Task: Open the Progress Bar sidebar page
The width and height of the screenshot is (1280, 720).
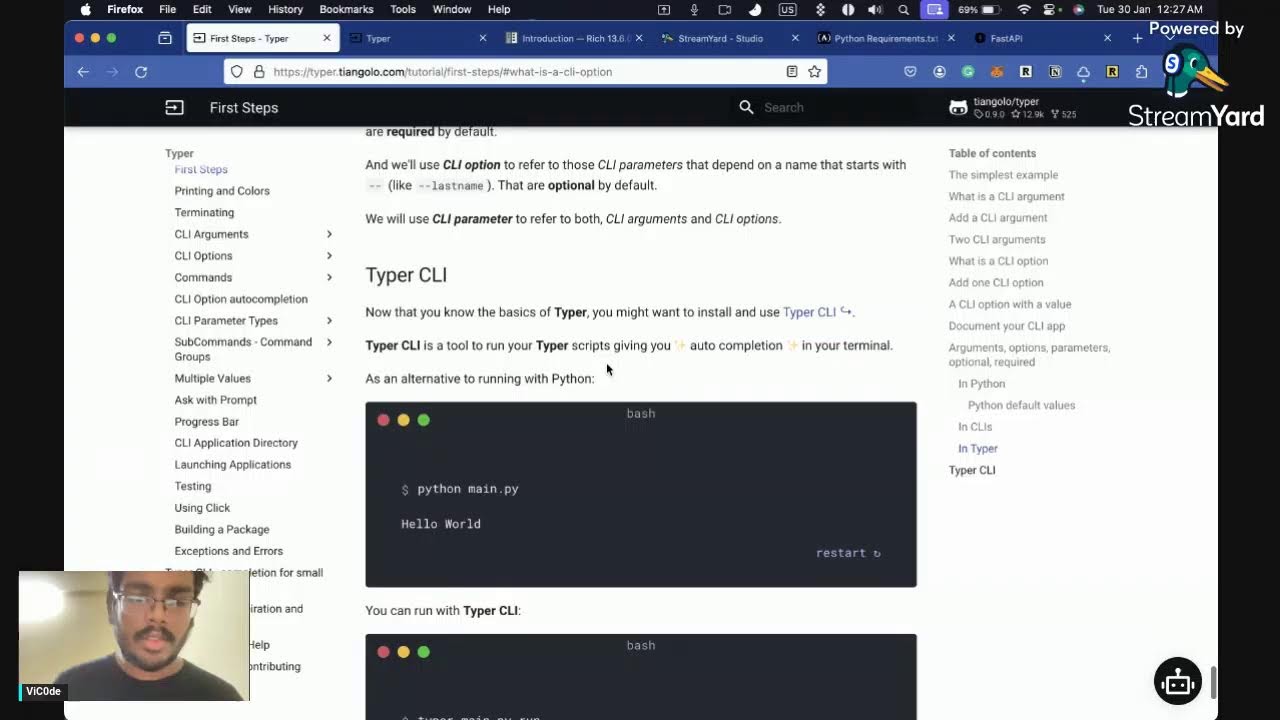Action: [206, 422]
